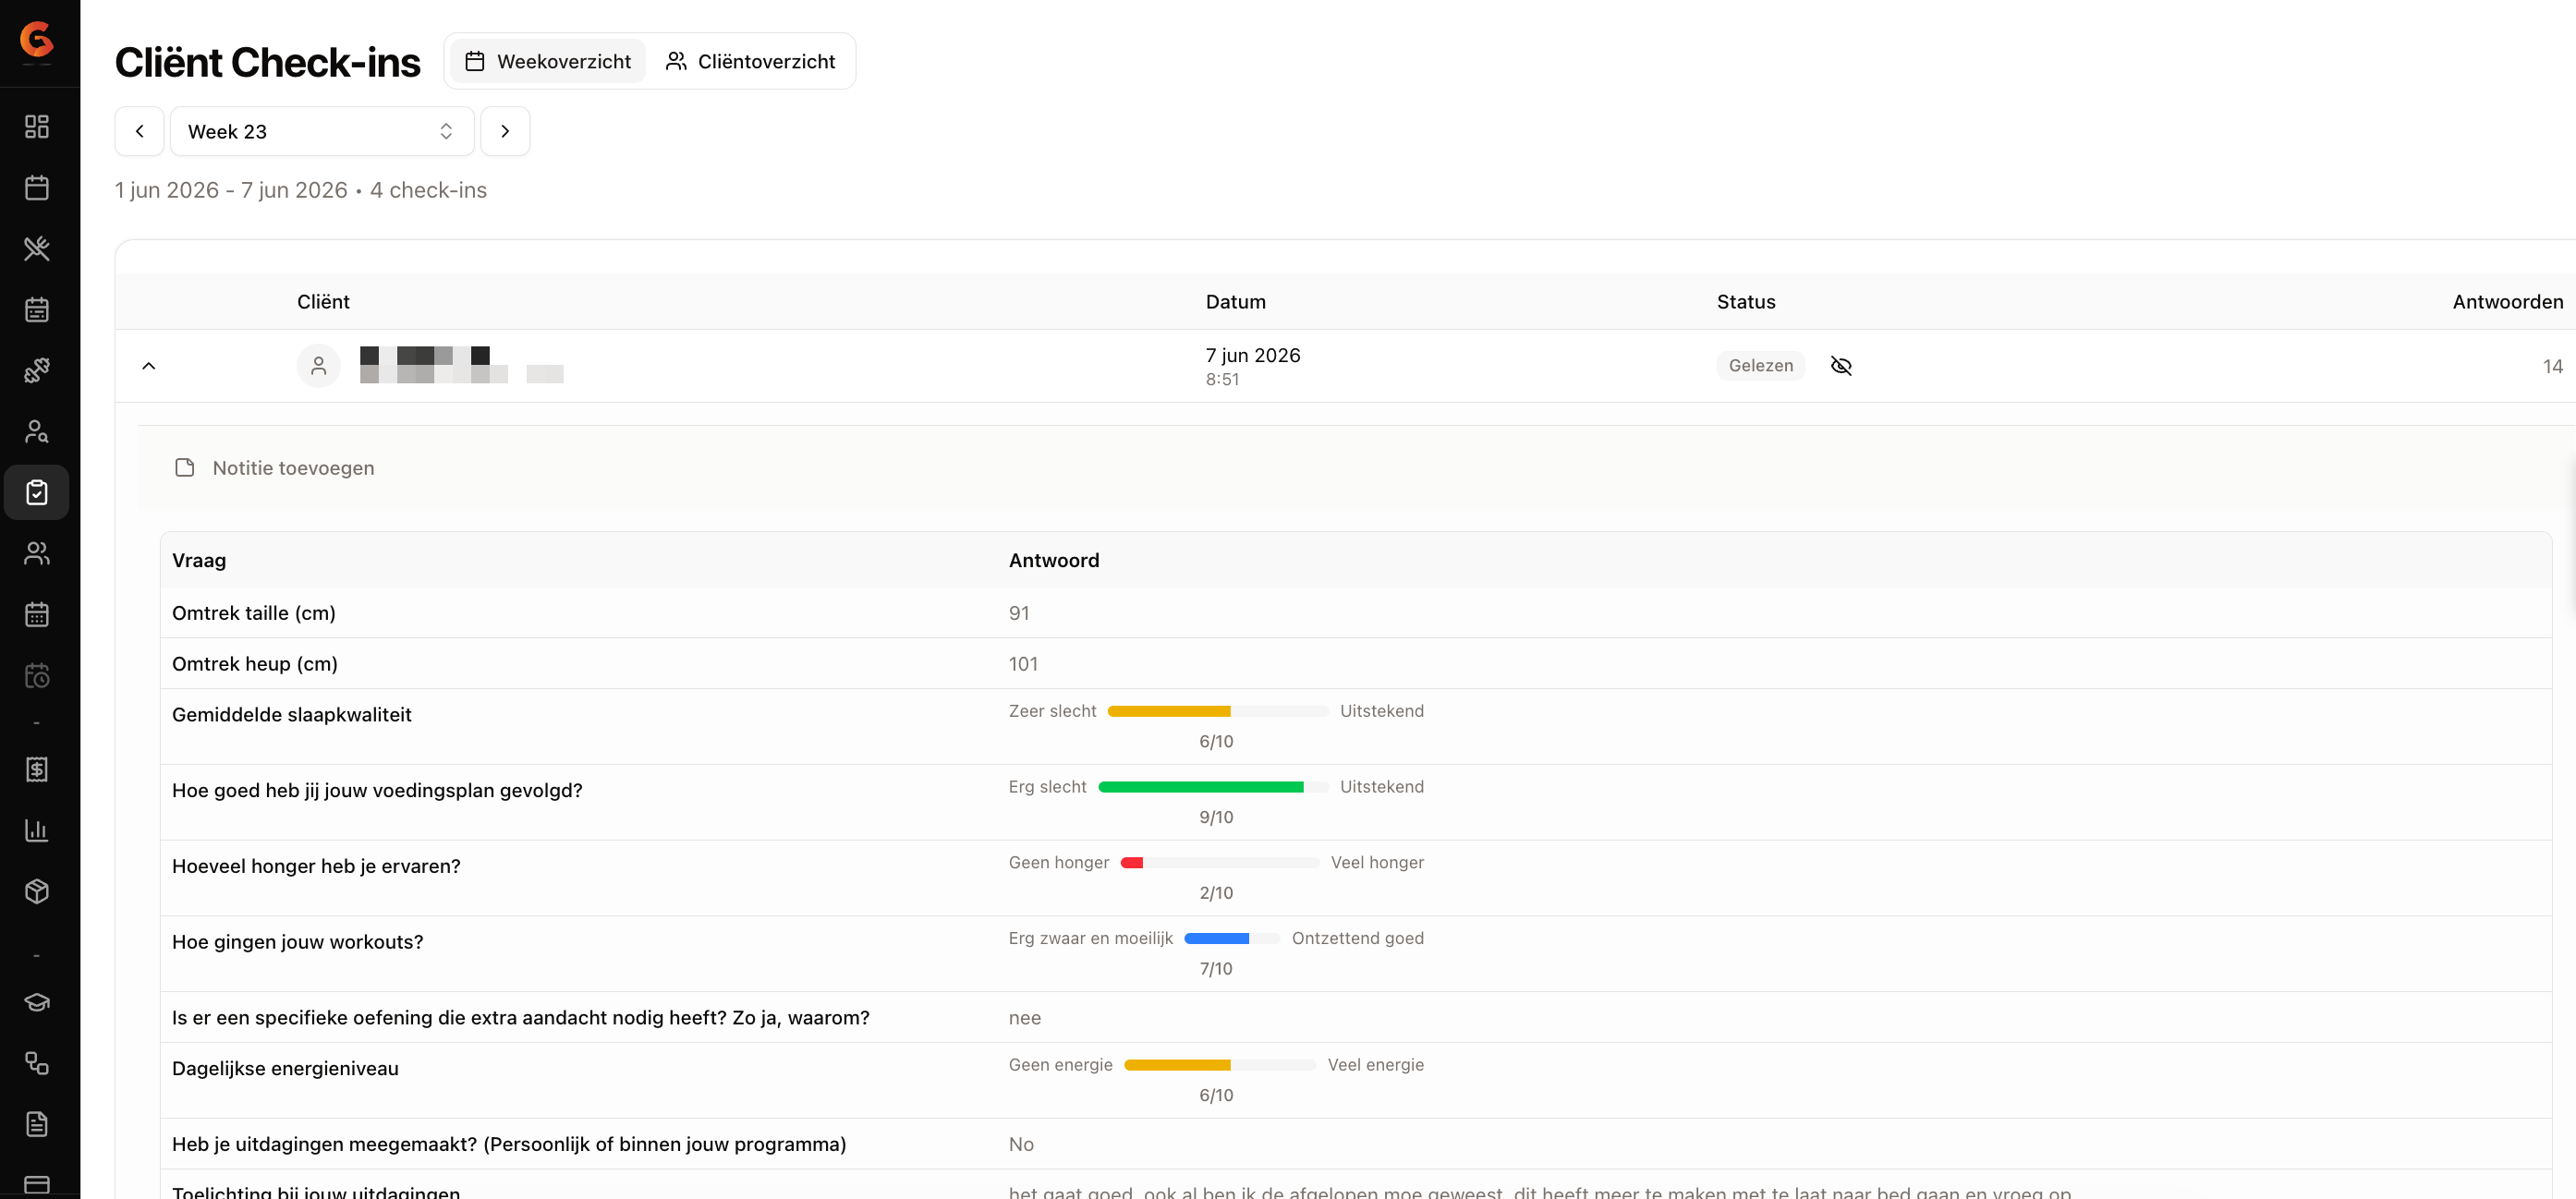2576x1199 pixels.
Task: Open the receipt dollar icon in sidebar
Action: click(x=37, y=769)
